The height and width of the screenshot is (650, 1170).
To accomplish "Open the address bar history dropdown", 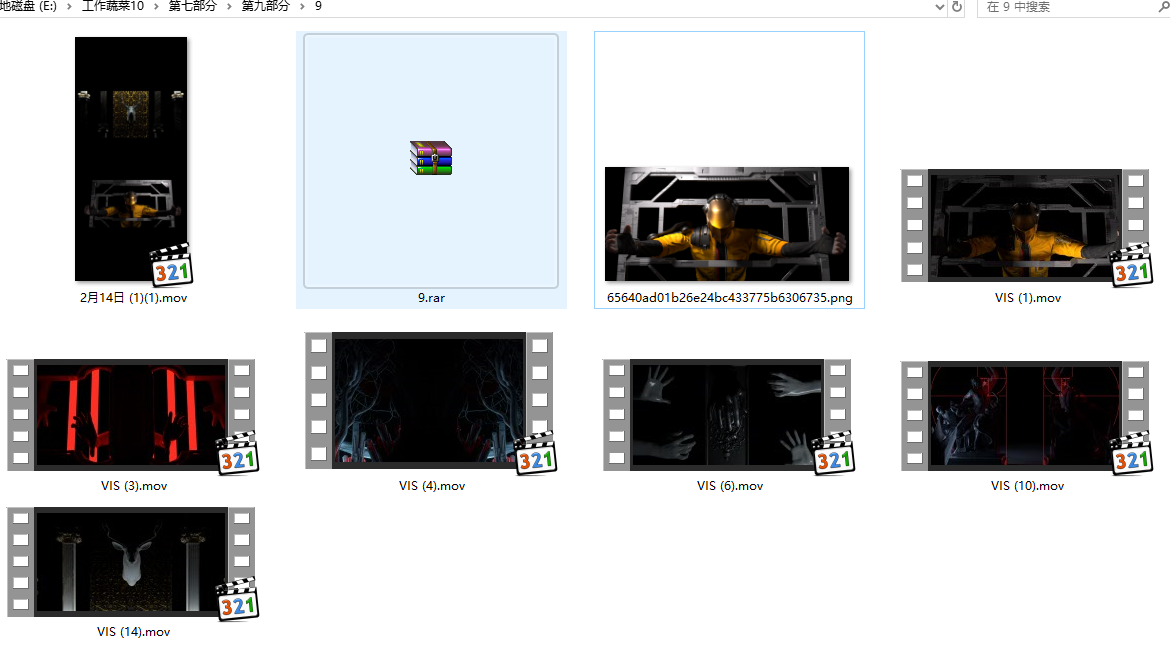I will 939,7.
